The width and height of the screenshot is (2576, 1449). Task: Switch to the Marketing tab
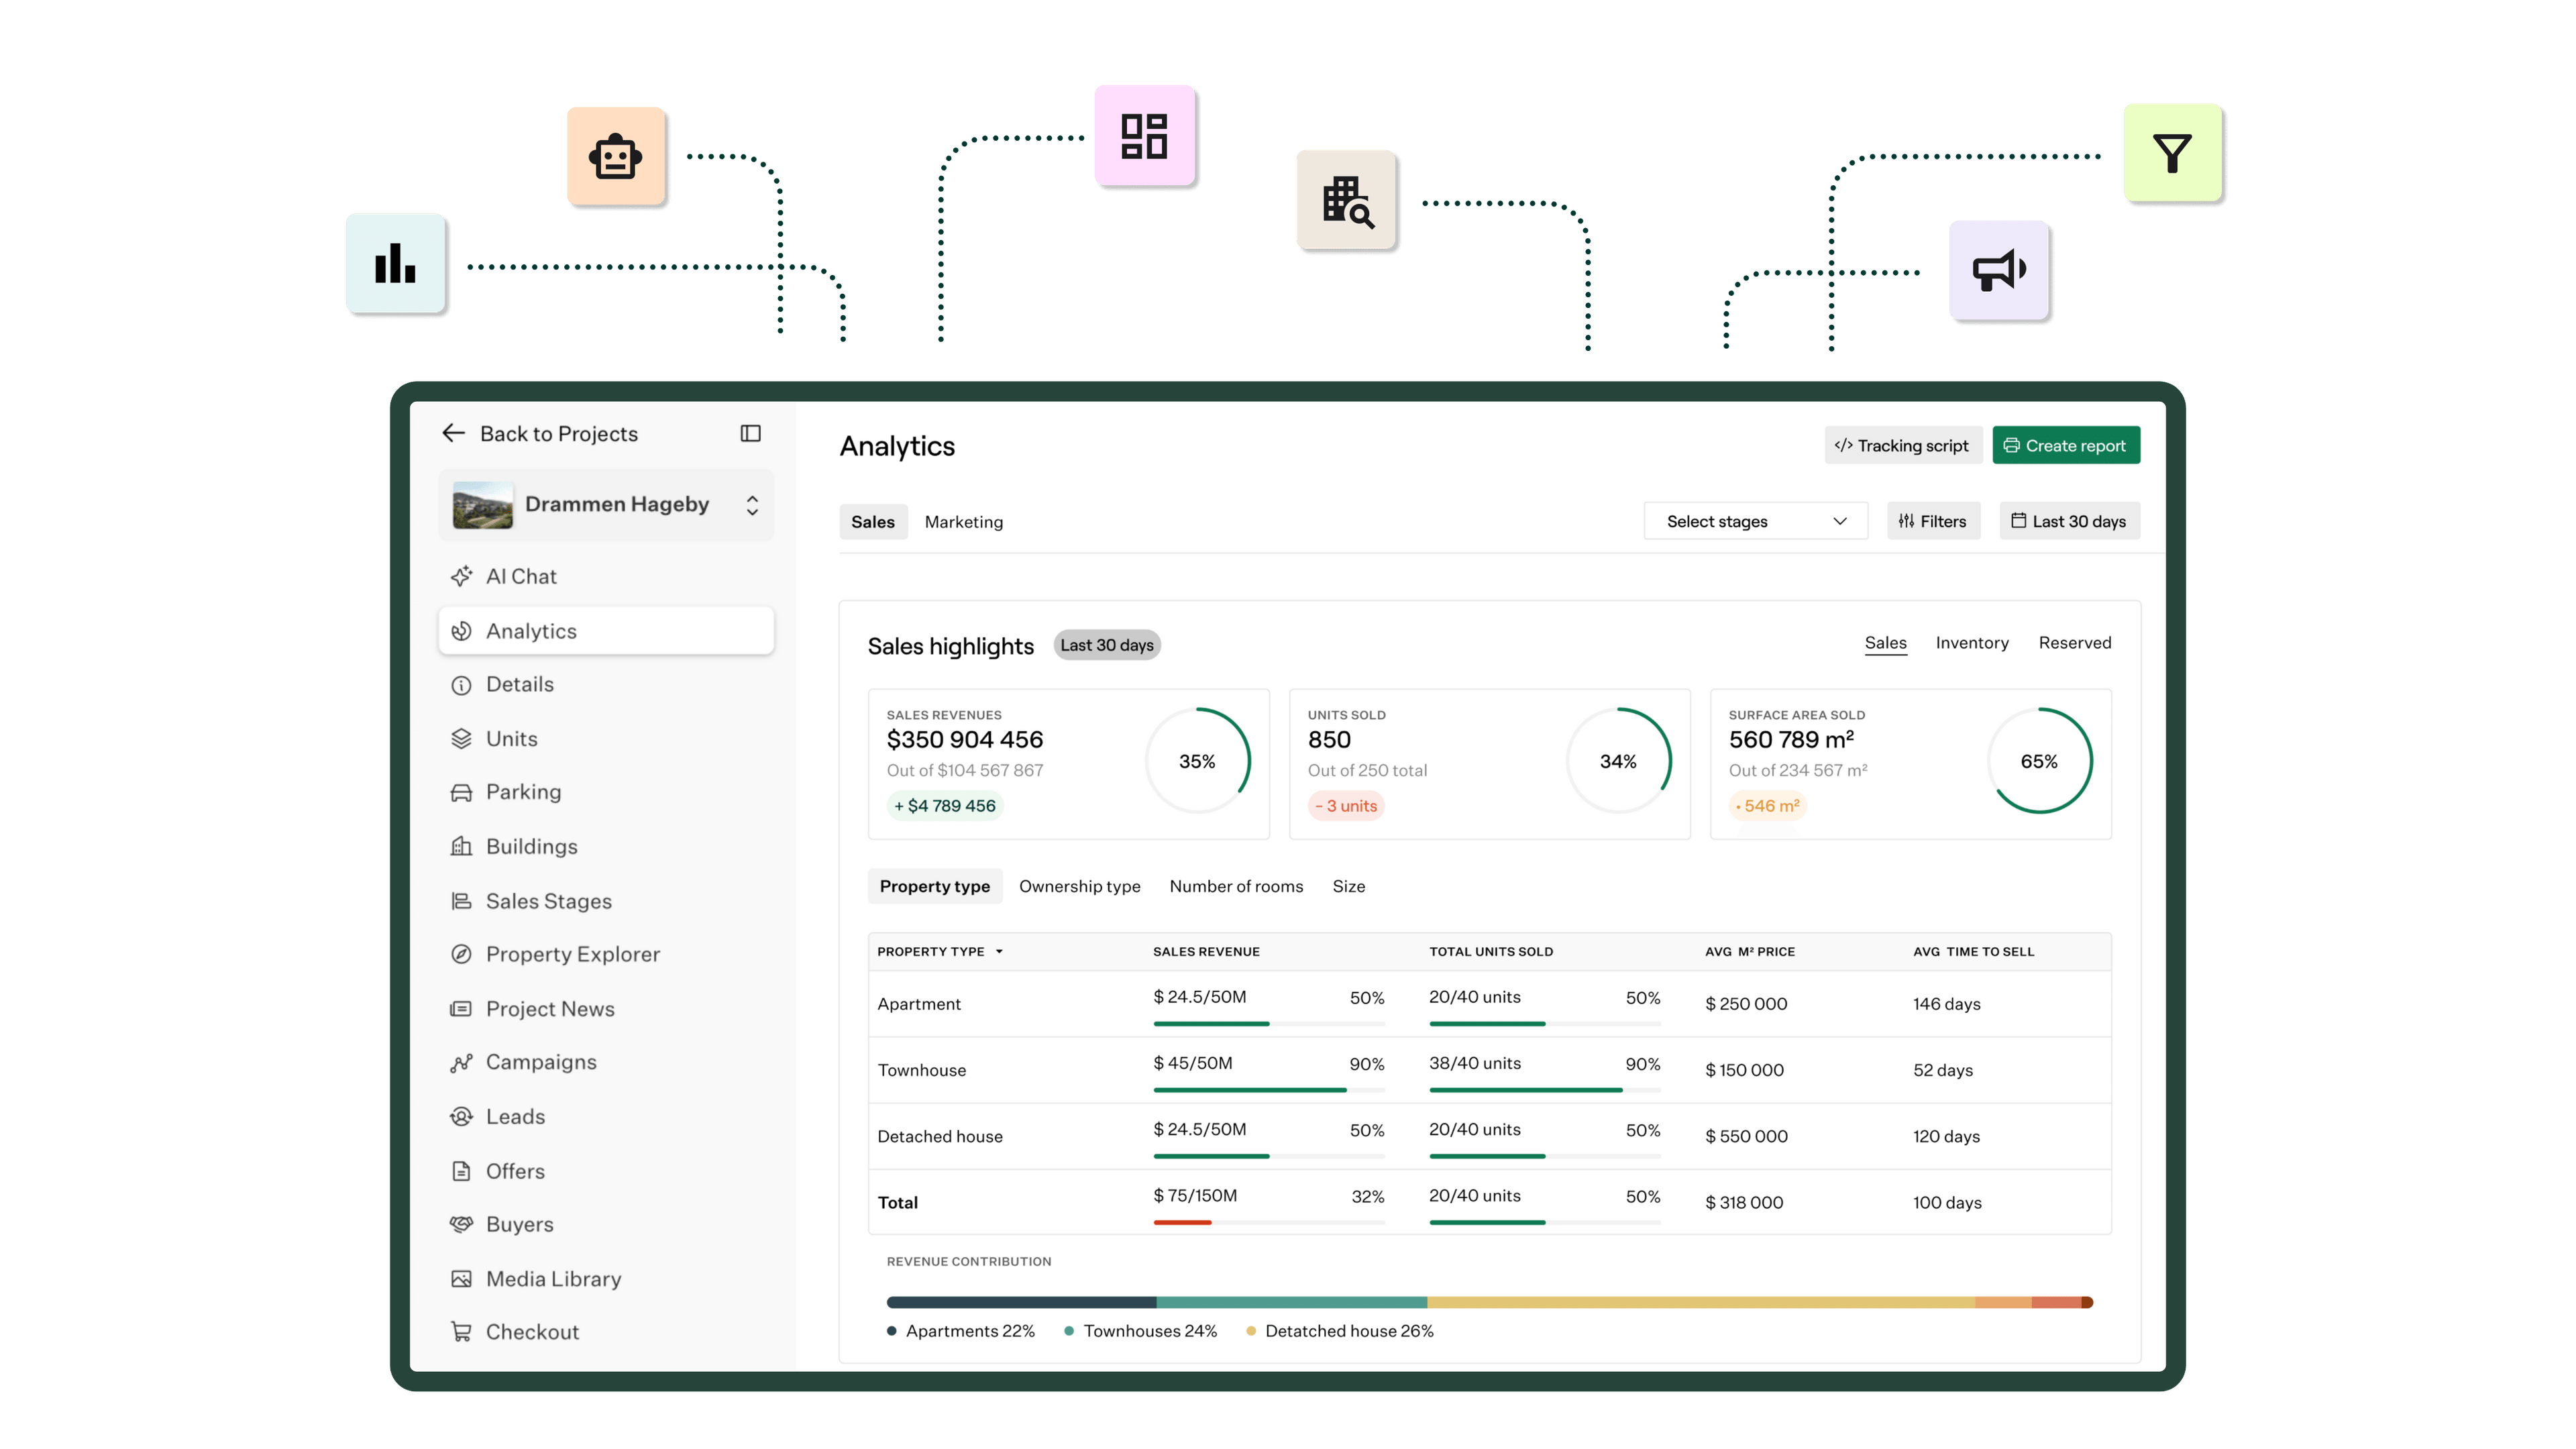click(x=963, y=522)
